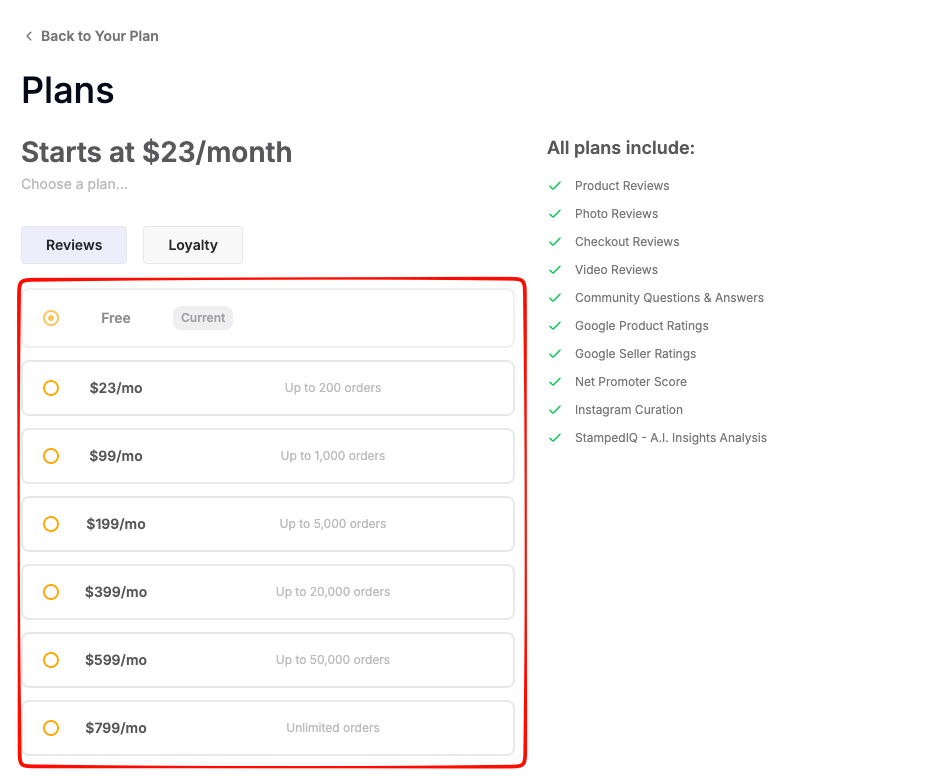Click the checkmark beside Photo Reviews
931x780 pixels.
point(555,214)
